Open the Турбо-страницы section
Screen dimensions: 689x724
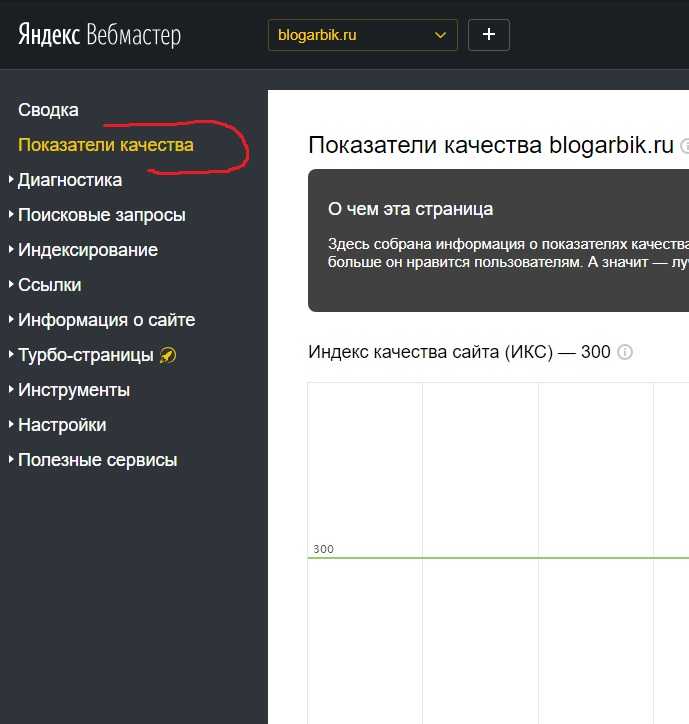pyautogui.click(x=85, y=355)
